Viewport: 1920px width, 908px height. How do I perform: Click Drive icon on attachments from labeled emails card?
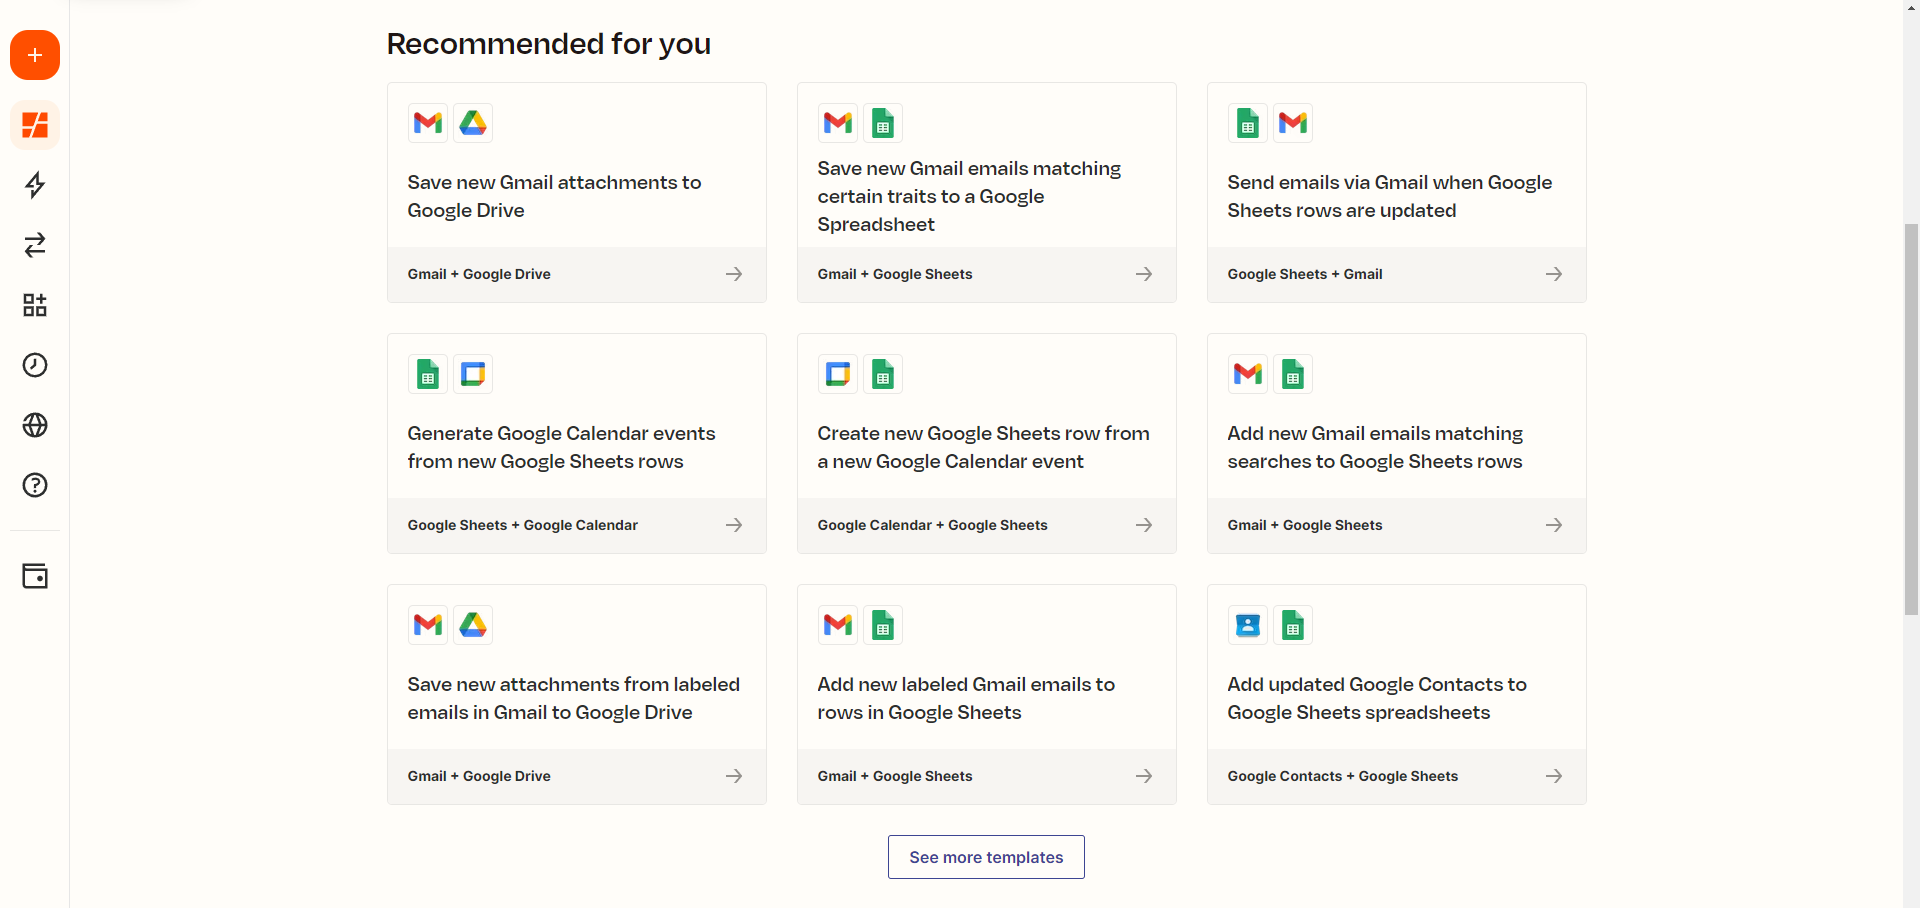coord(473,625)
